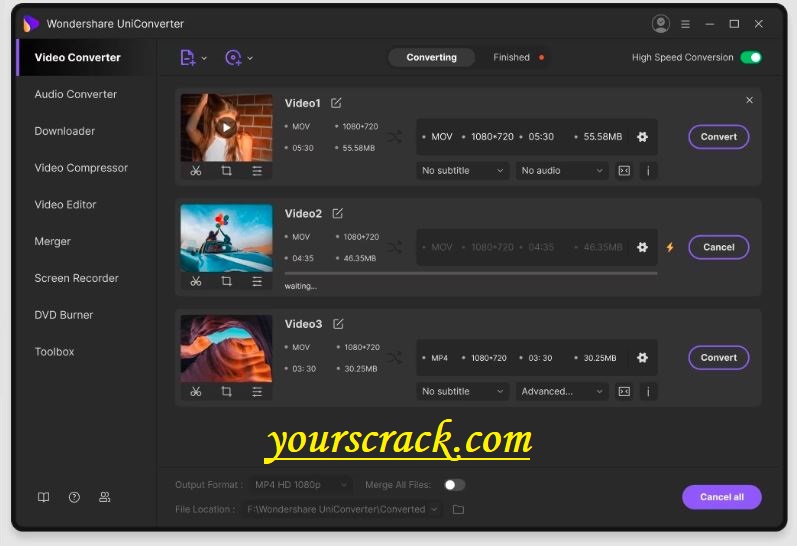Play Video1 thumbnail preview
Image resolution: width=797 pixels, height=546 pixels.
pos(226,127)
